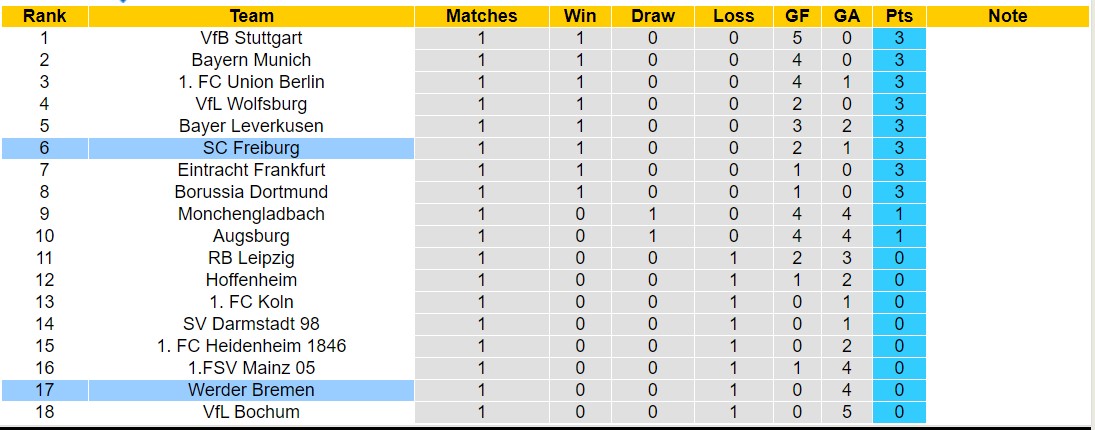Click the Matches column header

pos(481,16)
